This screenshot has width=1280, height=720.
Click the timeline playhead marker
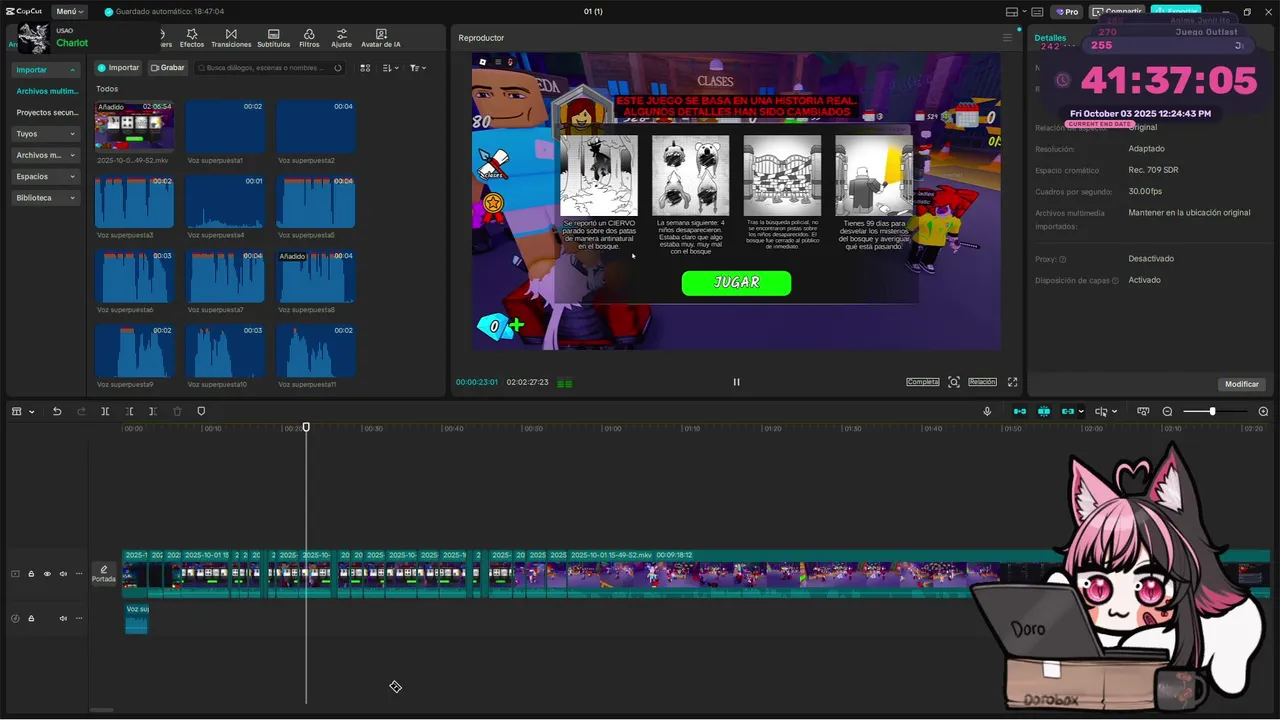pos(306,427)
